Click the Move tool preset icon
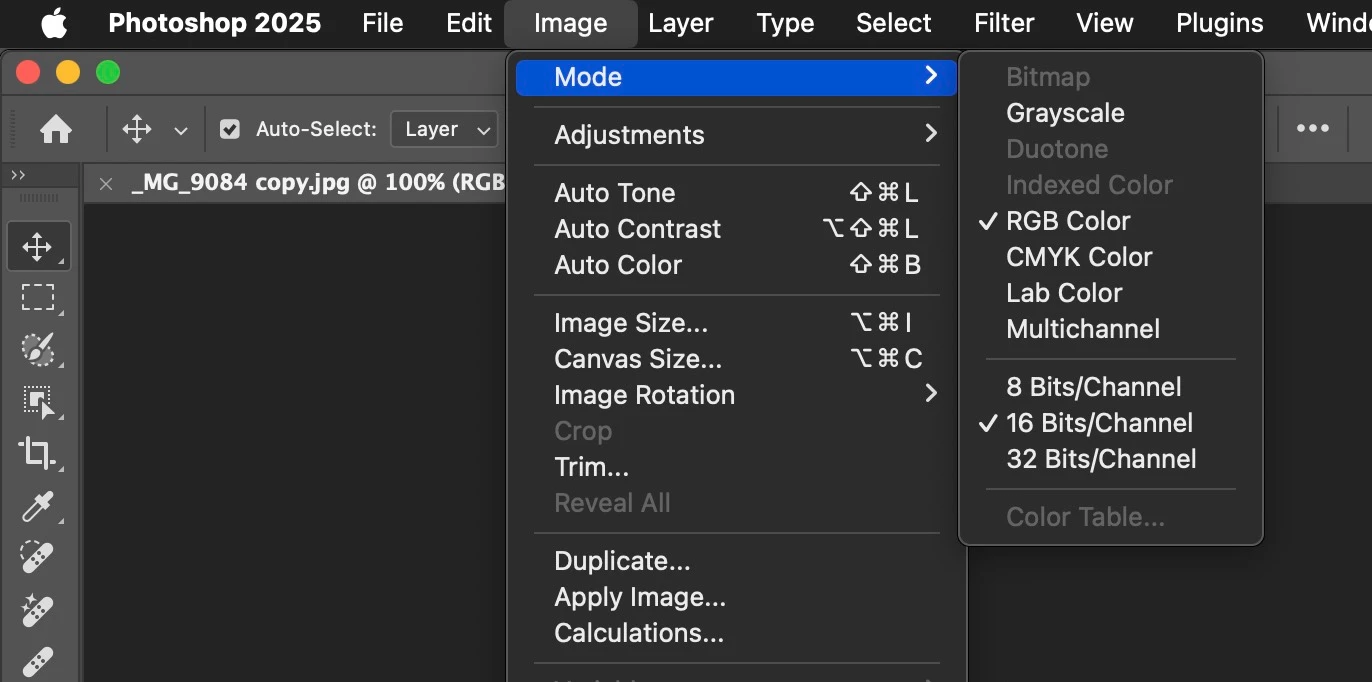The width and height of the screenshot is (1372, 682). [136, 129]
